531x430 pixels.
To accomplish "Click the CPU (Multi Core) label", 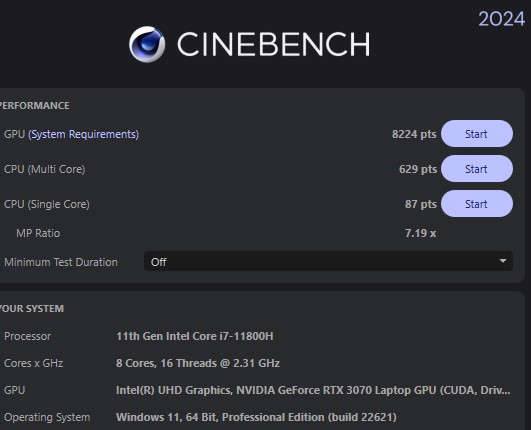I will click(x=44, y=169).
